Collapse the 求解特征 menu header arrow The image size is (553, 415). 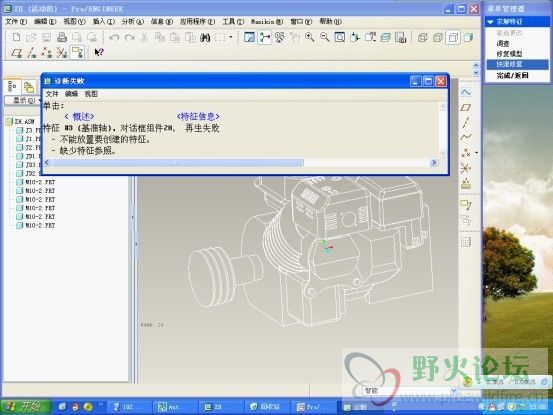[490, 22]
